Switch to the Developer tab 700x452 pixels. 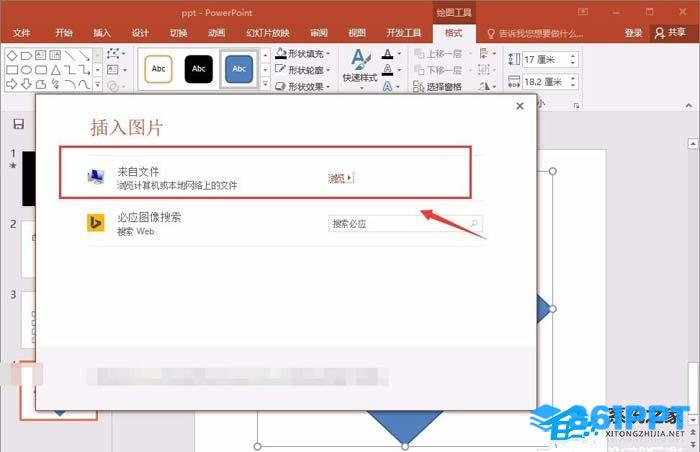click(404, 33)
